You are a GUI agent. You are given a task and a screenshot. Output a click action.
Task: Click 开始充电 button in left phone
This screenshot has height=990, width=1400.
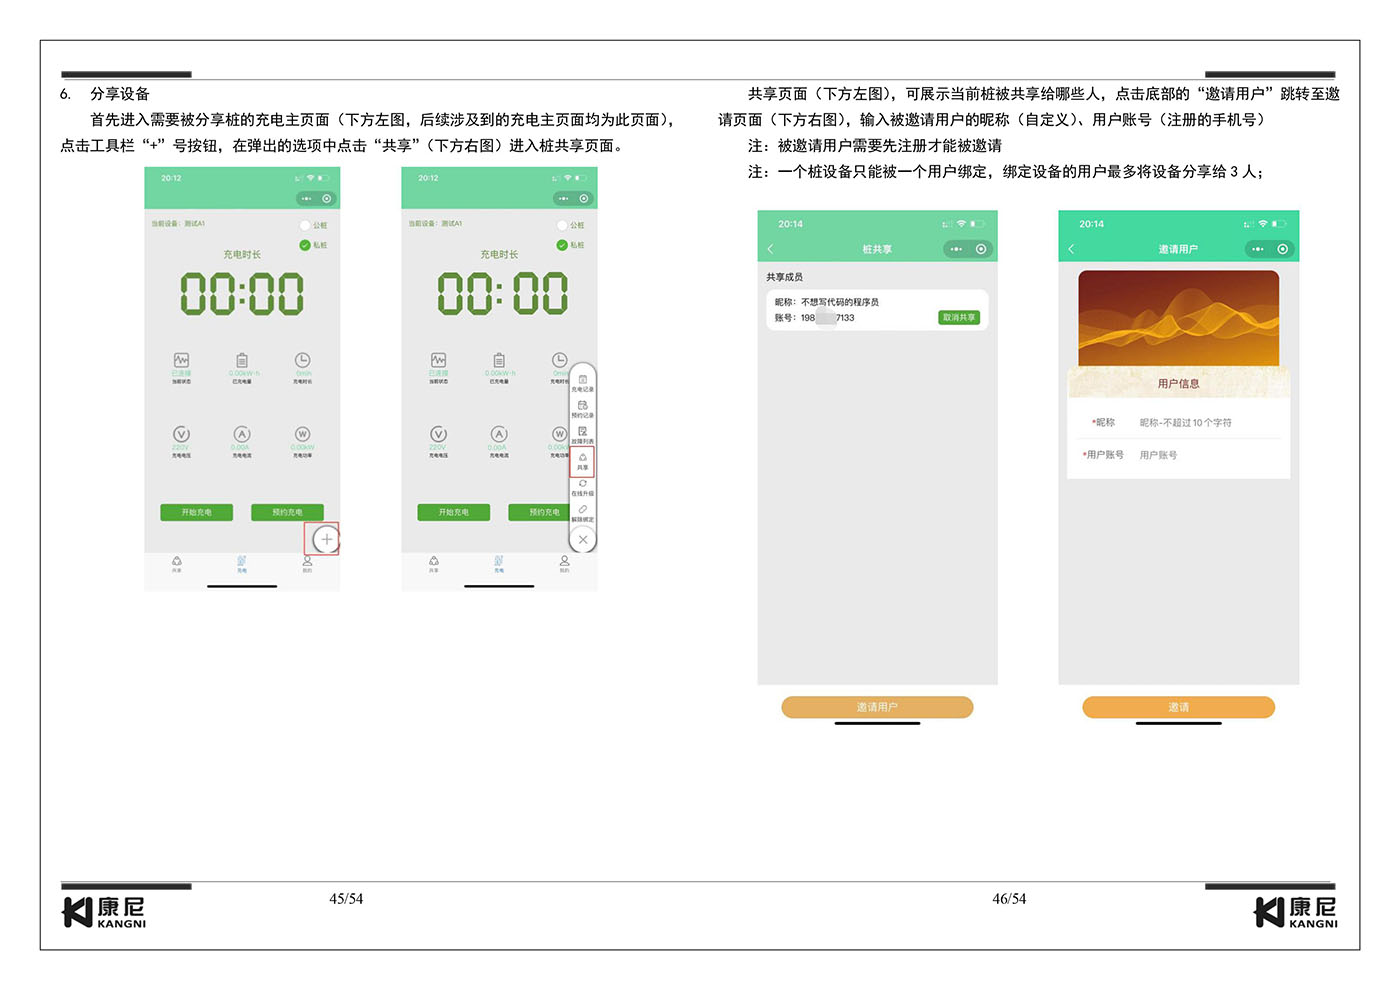pos(196,512)
